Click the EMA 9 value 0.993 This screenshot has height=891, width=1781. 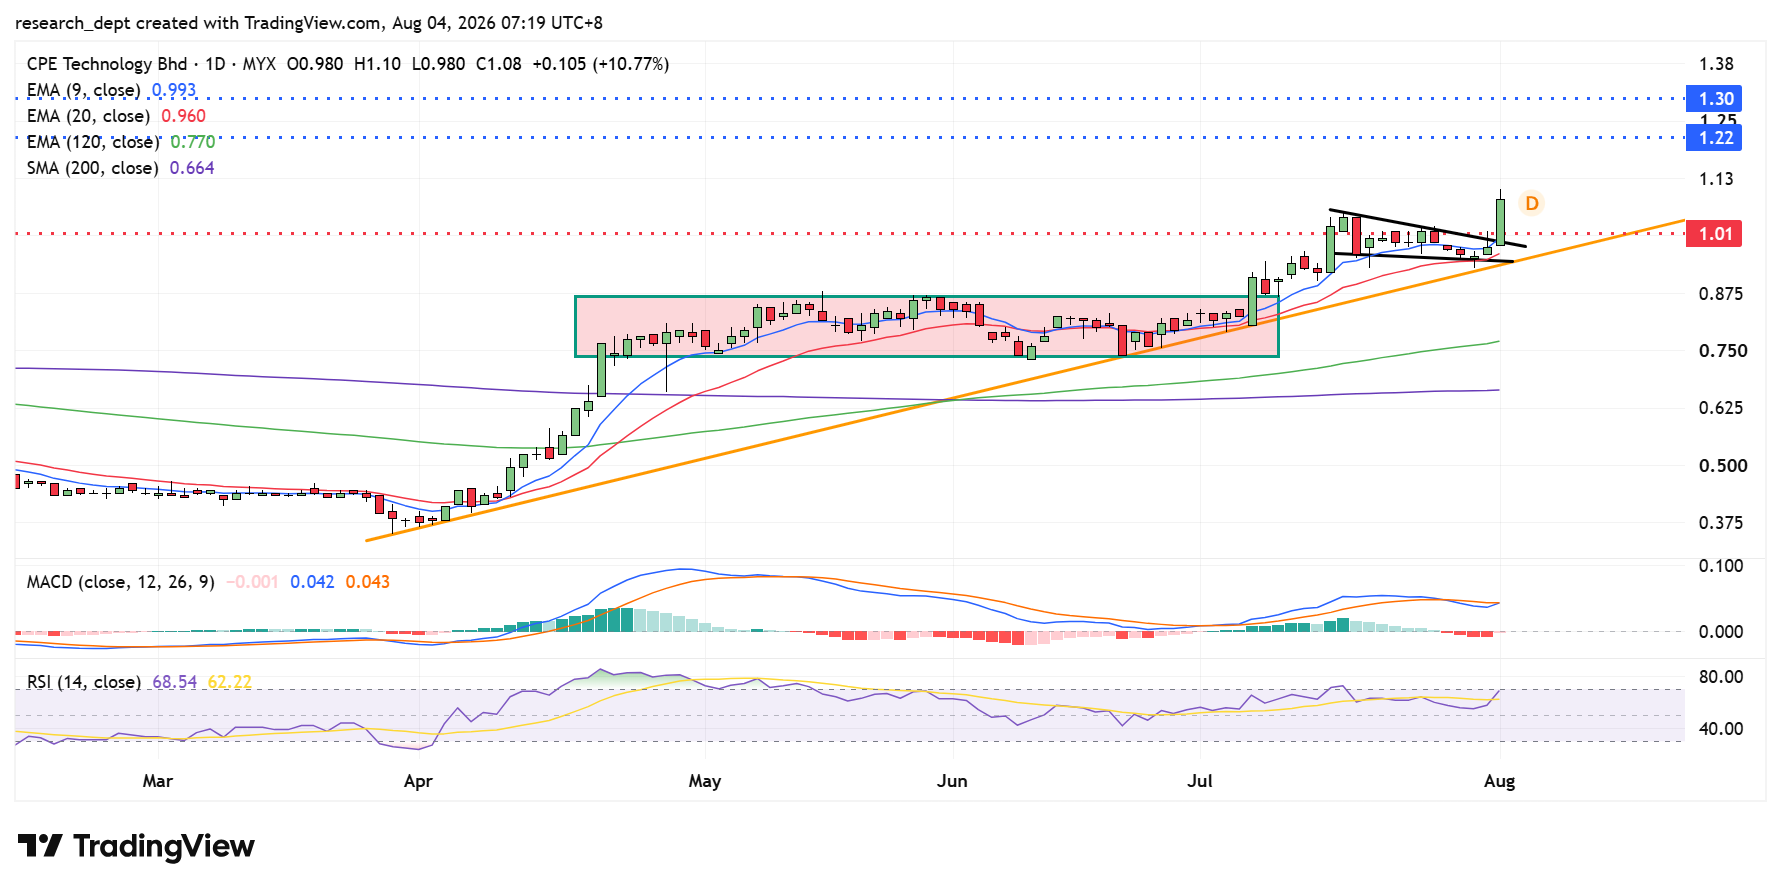(174, 90)
